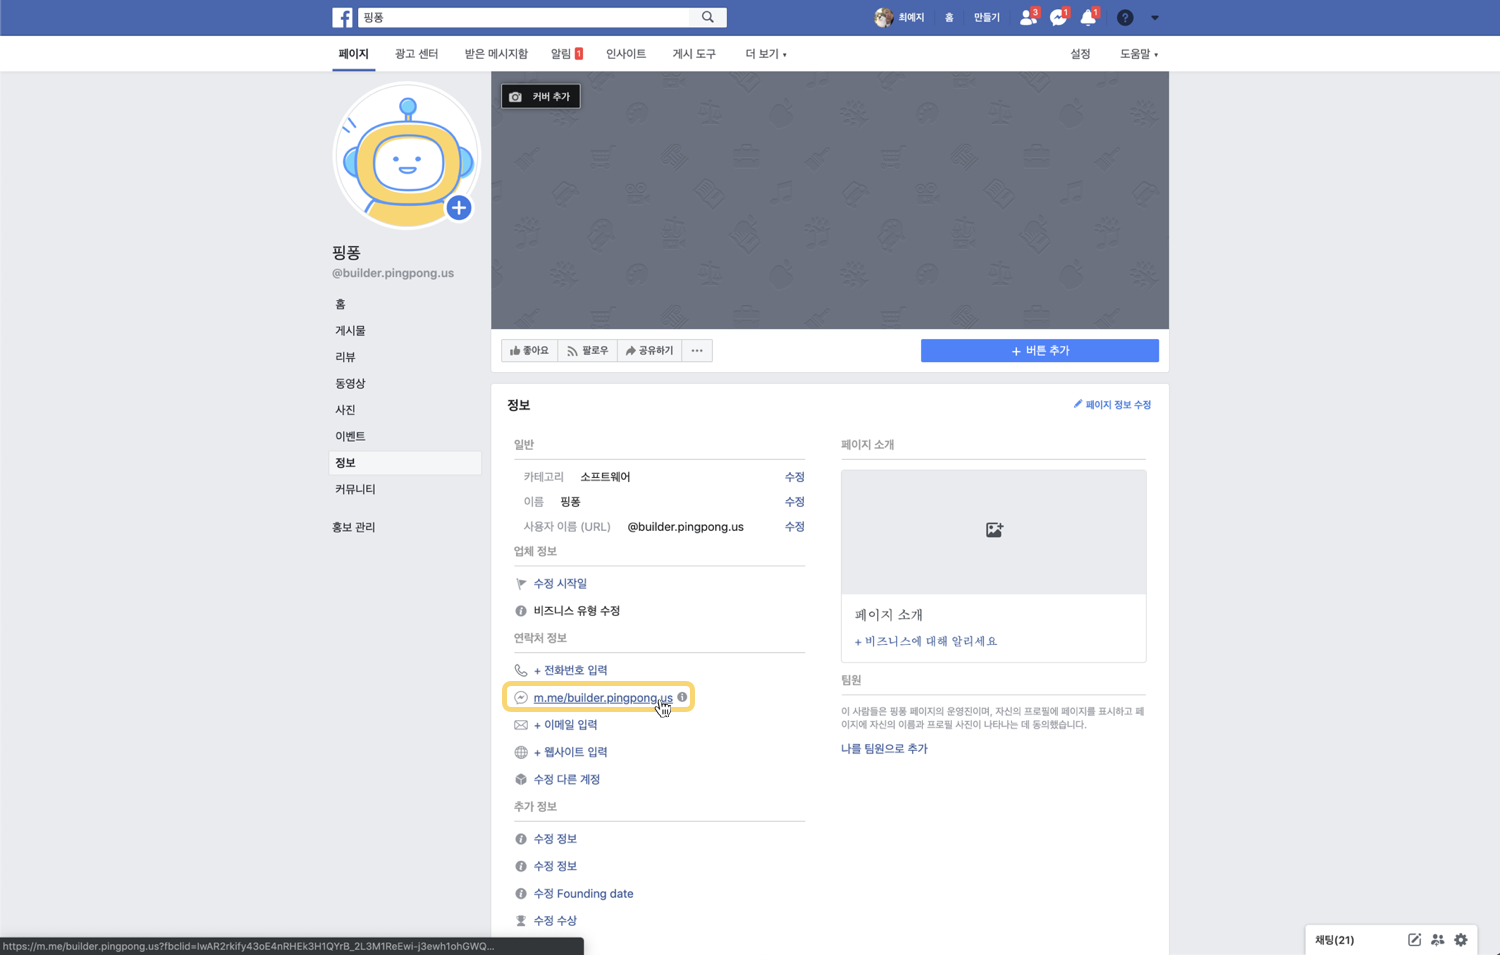Click the 팔로우 follow button
Screen dimensions: 1500x955
tap(588, 351)
